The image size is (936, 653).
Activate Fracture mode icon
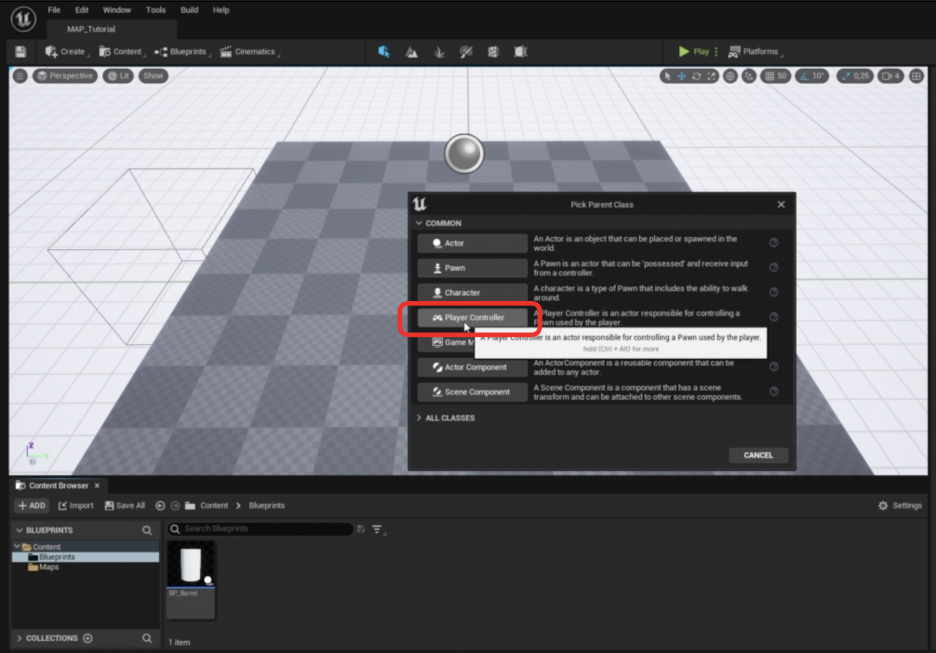493,52
